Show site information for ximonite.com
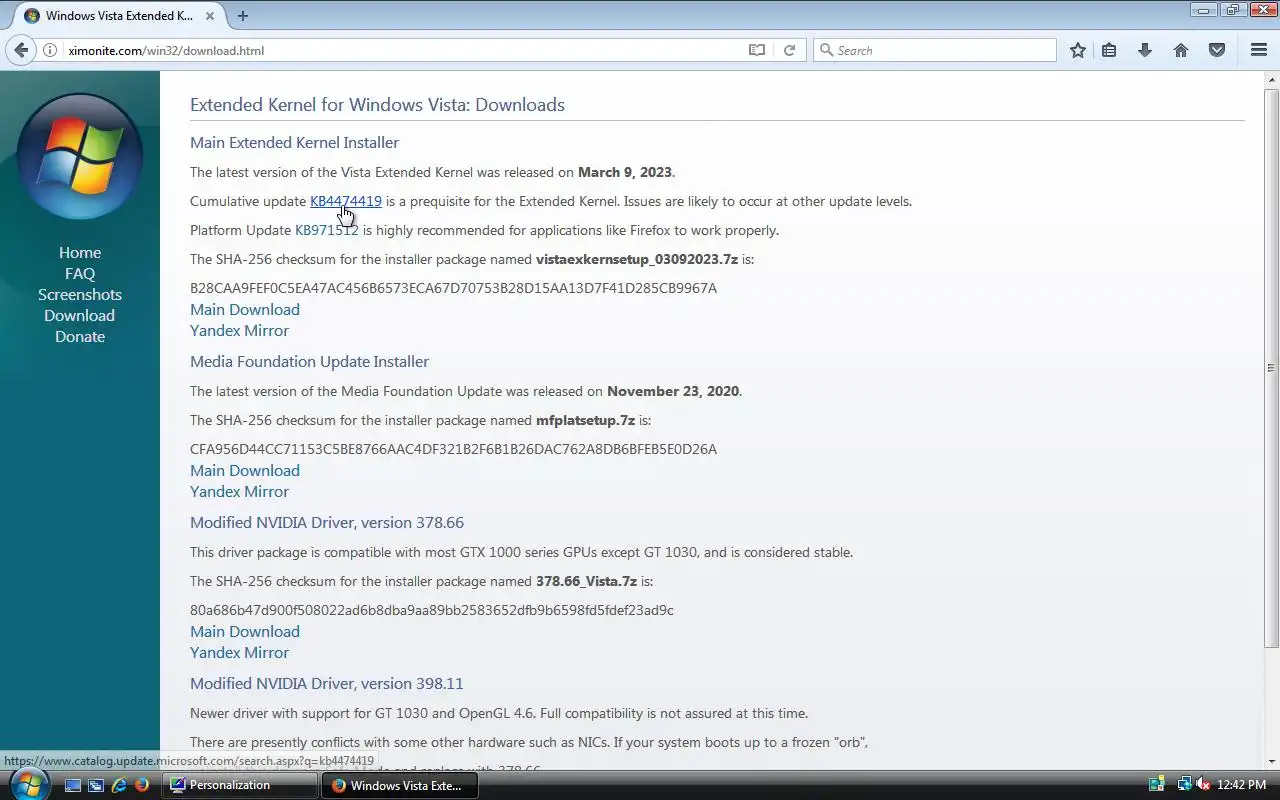Image resolution: width=1280 pixels, height=800 pixels. 50,50
